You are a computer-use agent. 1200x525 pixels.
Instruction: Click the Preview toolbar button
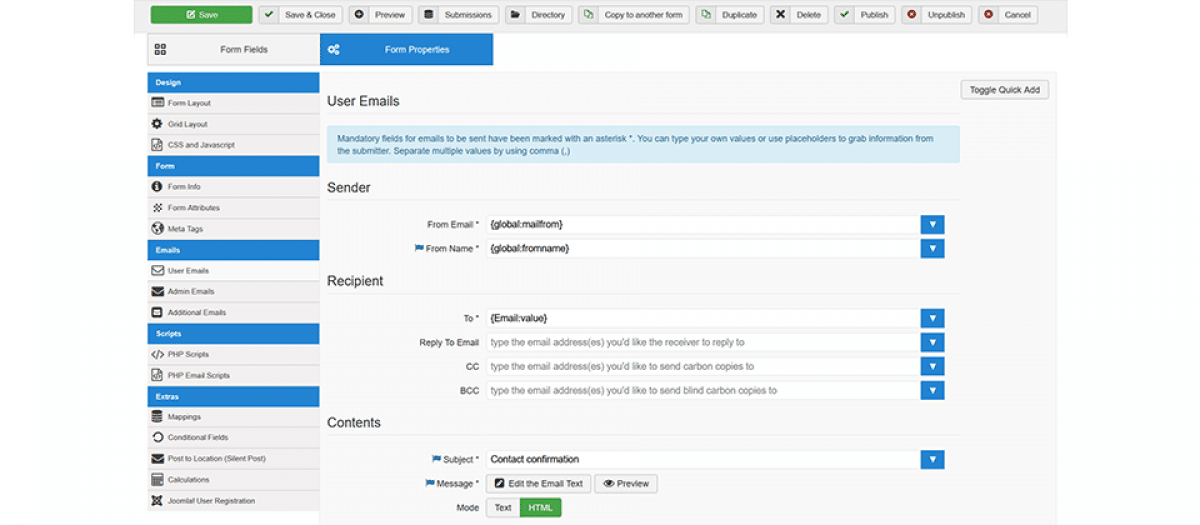tap(380, 15)
